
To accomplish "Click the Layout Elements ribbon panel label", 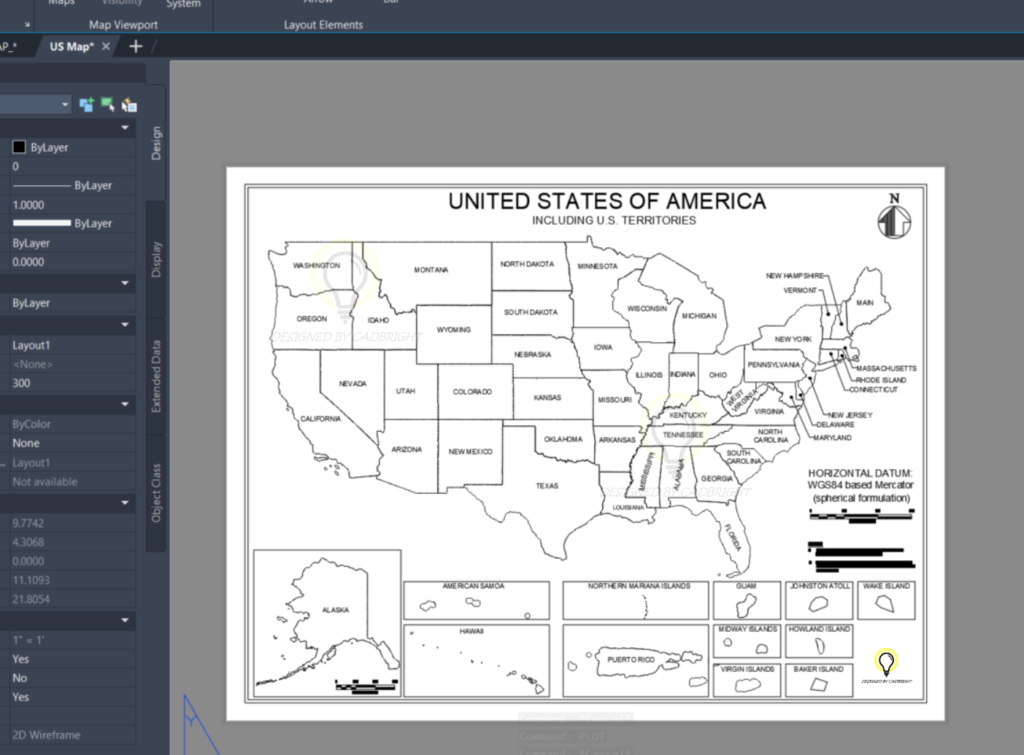I will [323, 25].
